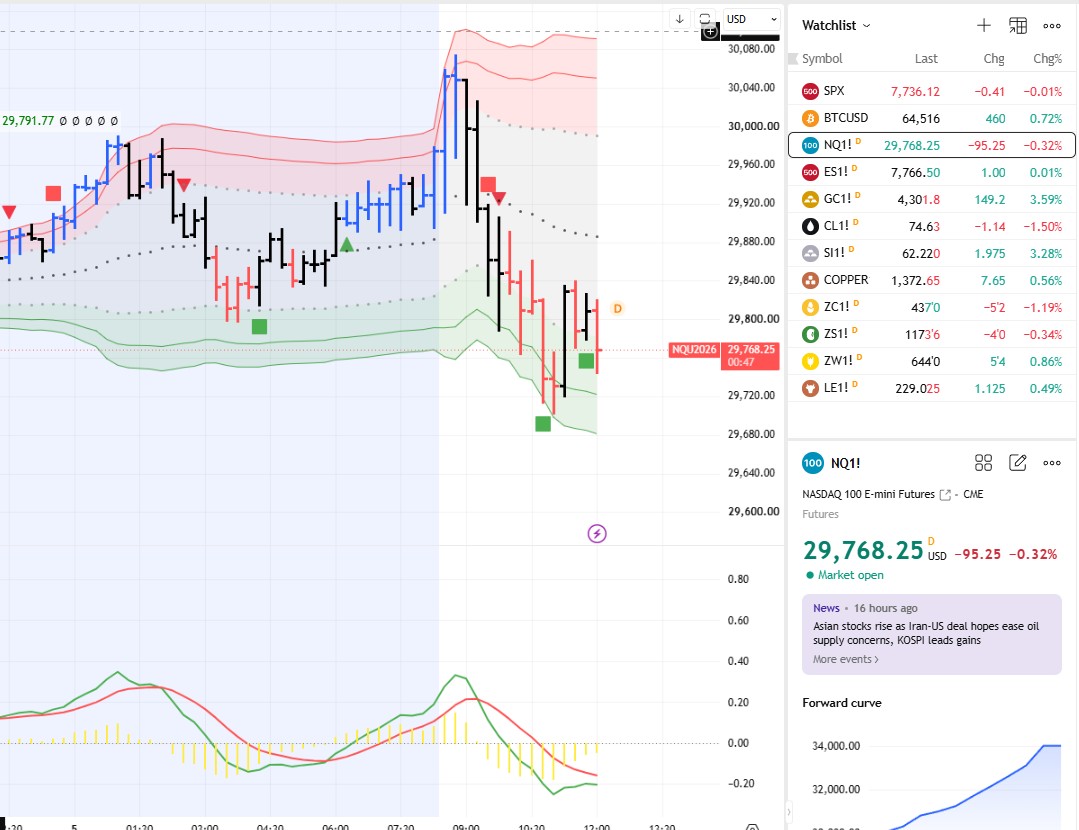Open the four-squares grid icon in the NQ1! details panel
1079x830 pixels.
tap(983, 462)
